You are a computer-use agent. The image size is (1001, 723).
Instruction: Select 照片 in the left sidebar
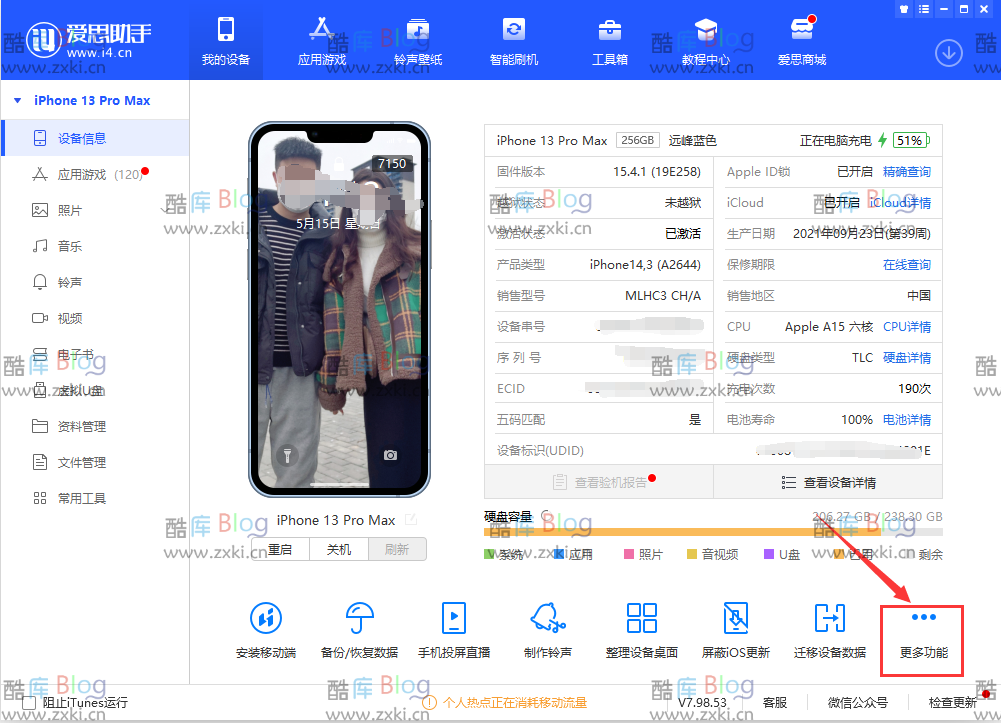[x=70, y=211]
